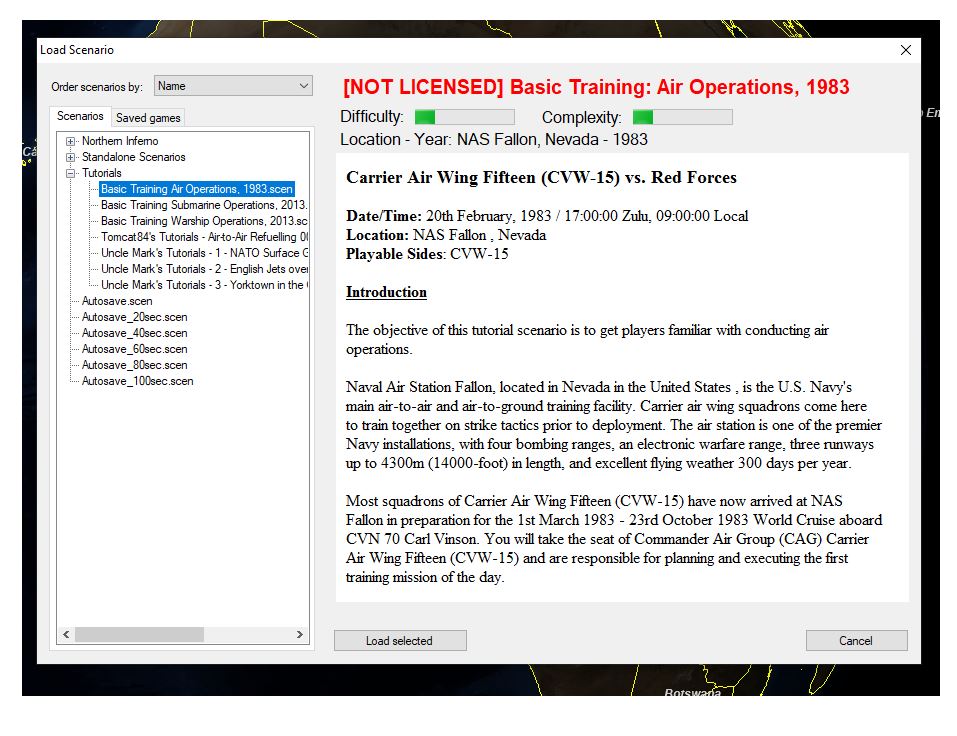The width and height of the screenshot is (957, 736).
Task: Select Basic Training Air Operations, 1983.scen
Action: (x=197, y=189)
